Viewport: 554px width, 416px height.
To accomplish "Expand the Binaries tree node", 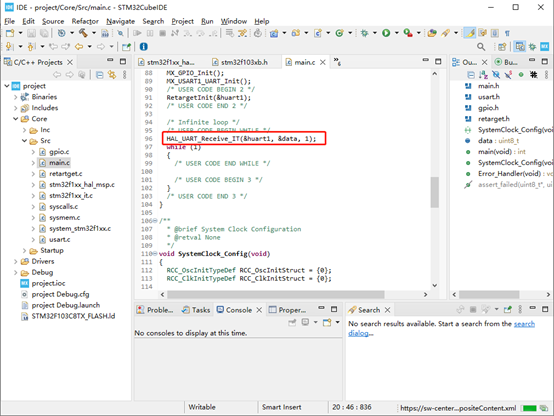I will tap(16, 97).
